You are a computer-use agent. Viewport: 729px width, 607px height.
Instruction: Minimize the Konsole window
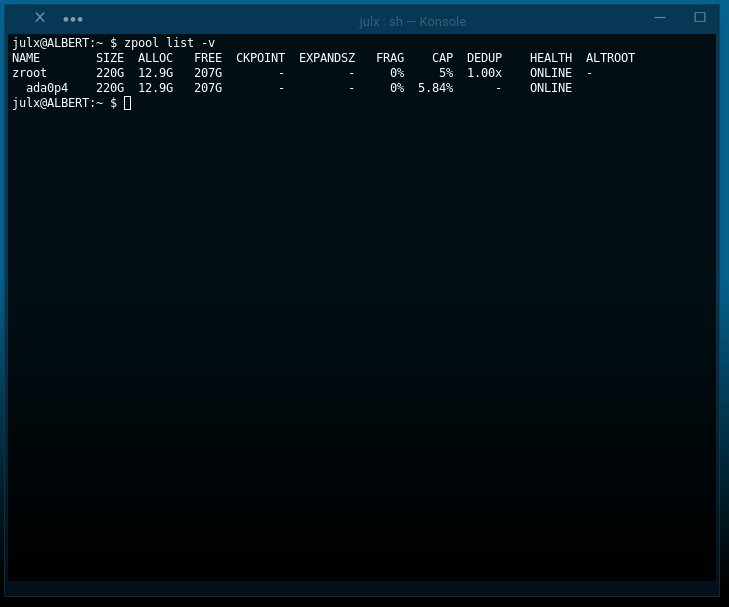pyautogui.click(x=660, y=18)
